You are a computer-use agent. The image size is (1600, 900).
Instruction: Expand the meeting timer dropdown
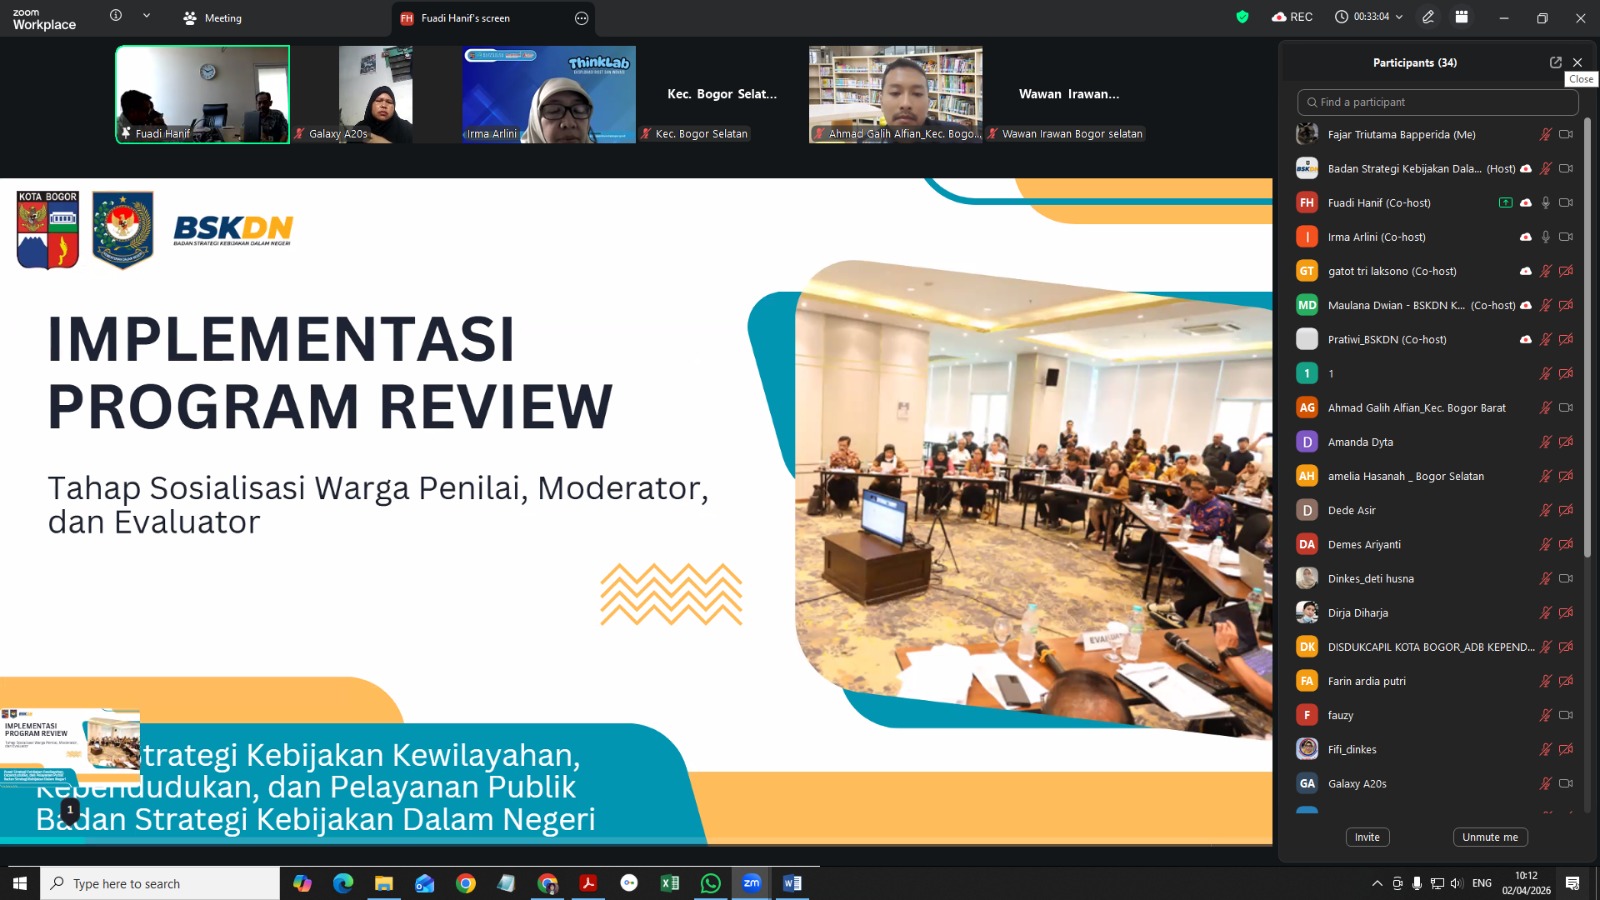pos(1399,17)
